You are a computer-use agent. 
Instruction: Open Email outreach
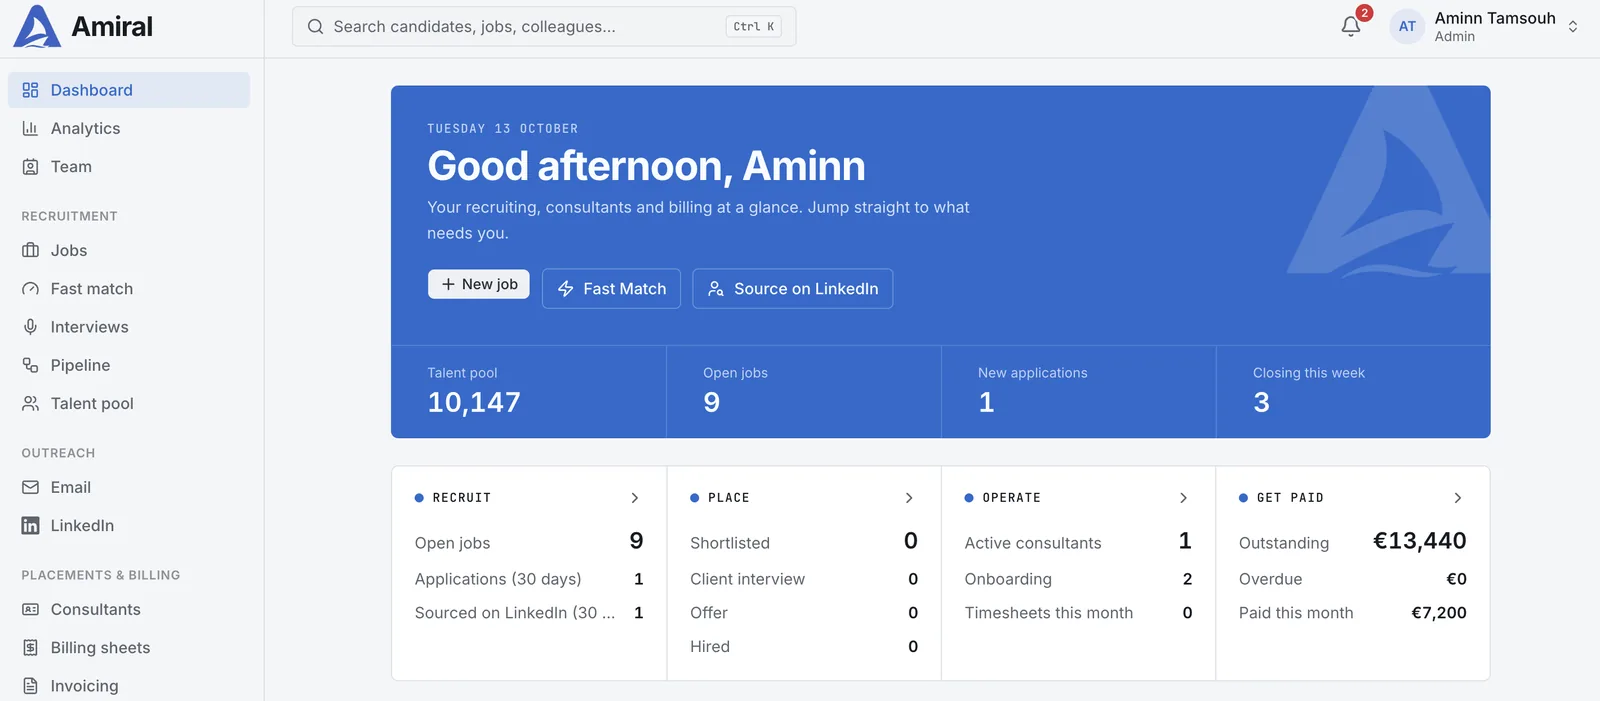[x=129, y=487]
